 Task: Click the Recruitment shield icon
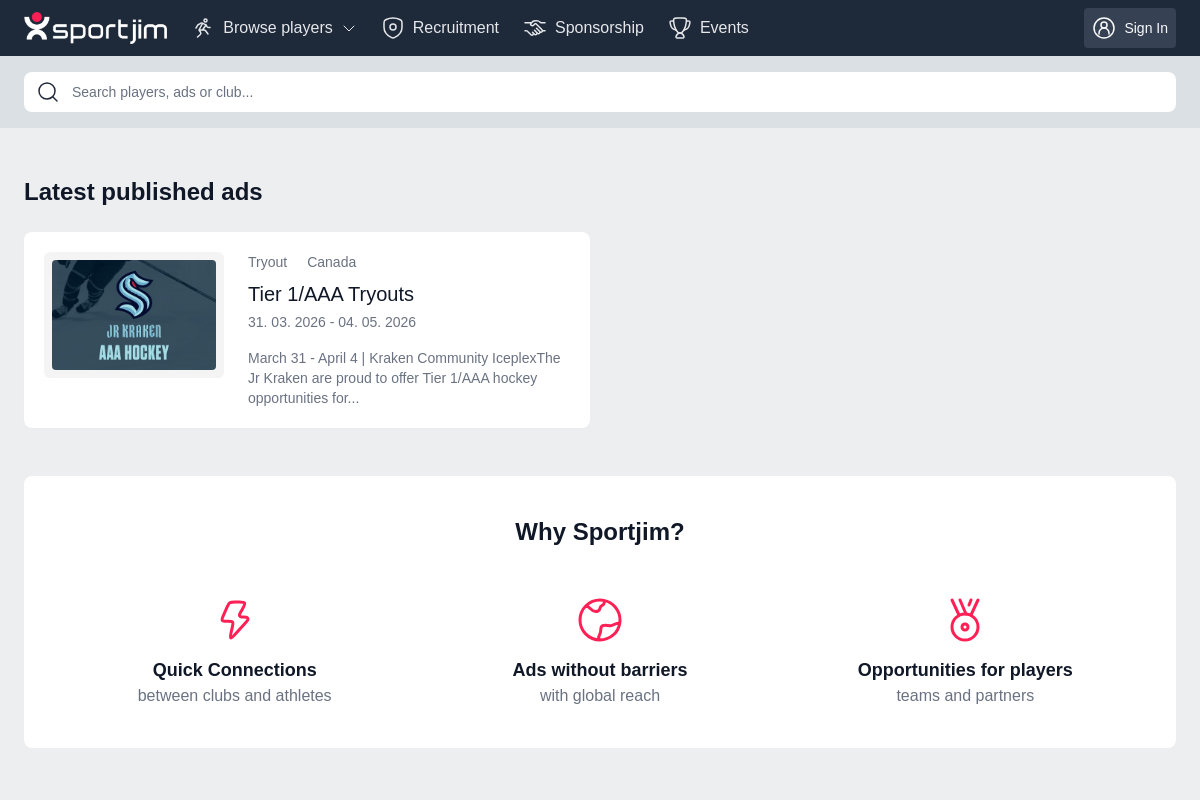point(393,28)
